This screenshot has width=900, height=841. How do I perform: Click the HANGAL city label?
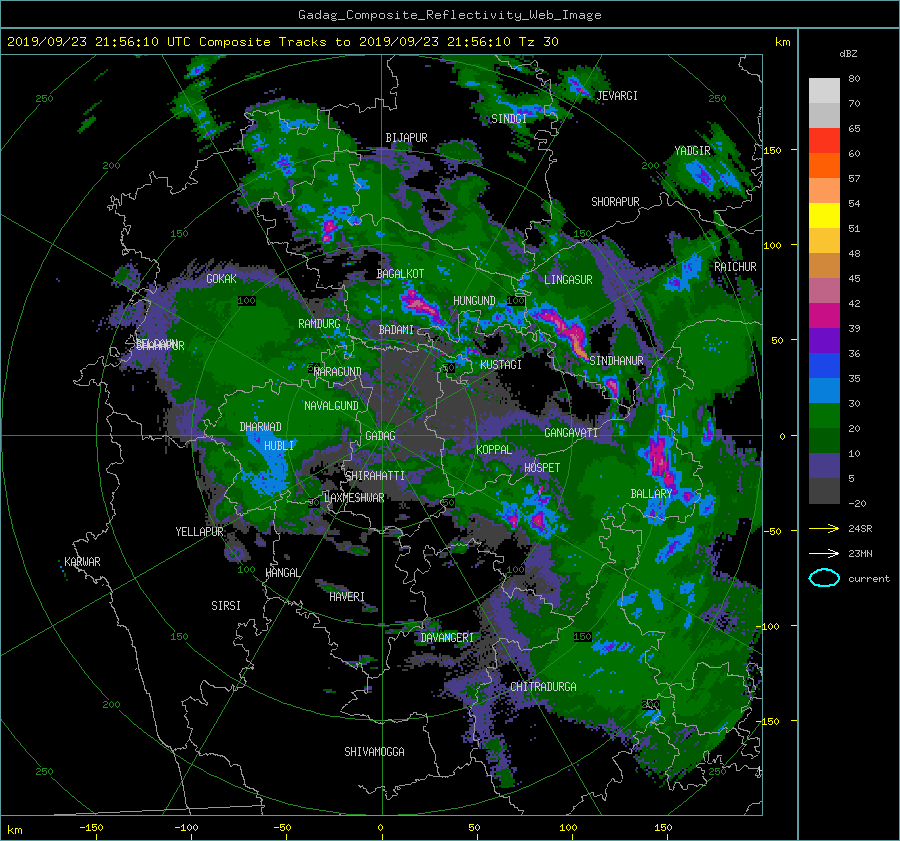tap(282, 573)
